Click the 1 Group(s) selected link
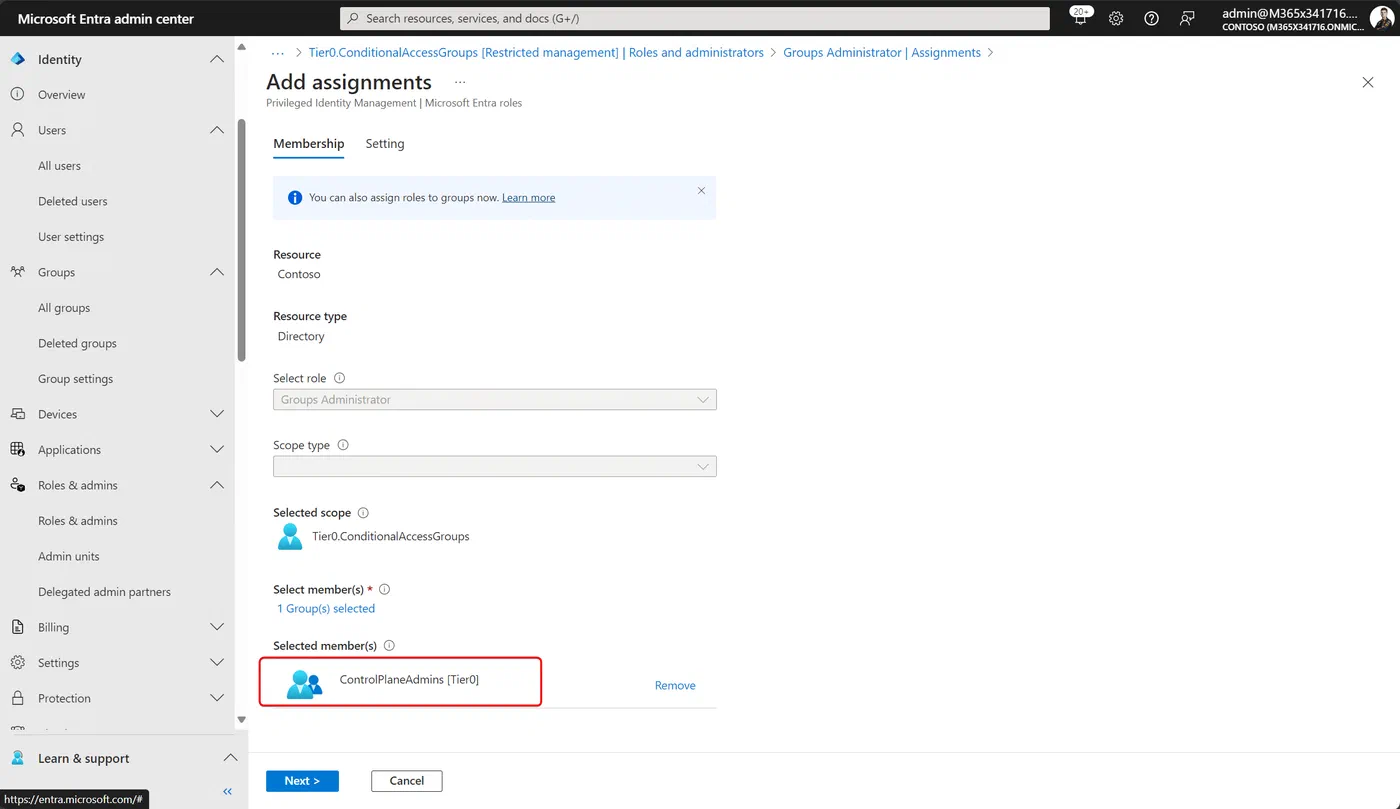1400x809 pixels. tap(326, 608)
